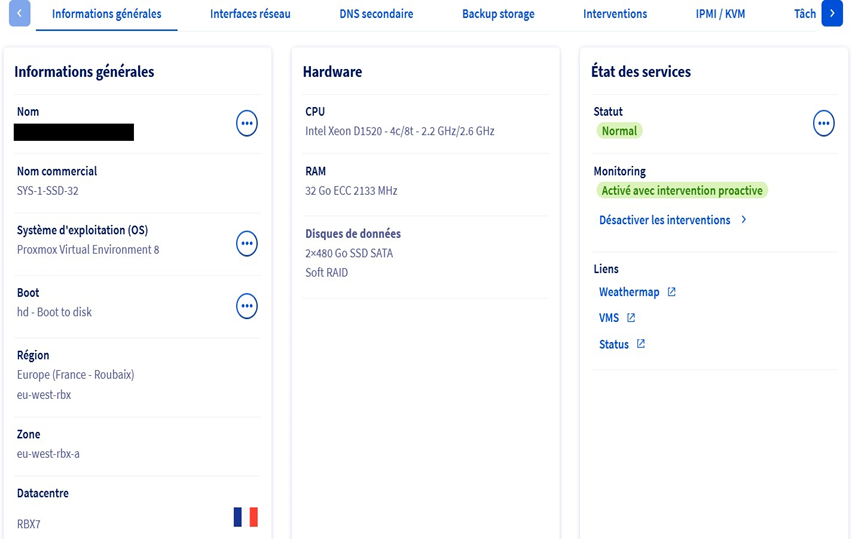
Task: Open the Système d'exploitation options menu
Action: tap(247, 243)
